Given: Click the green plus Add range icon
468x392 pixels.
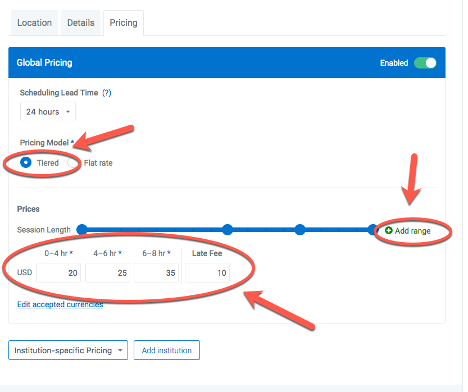Looking at the screenshot, I should (388, 230).
